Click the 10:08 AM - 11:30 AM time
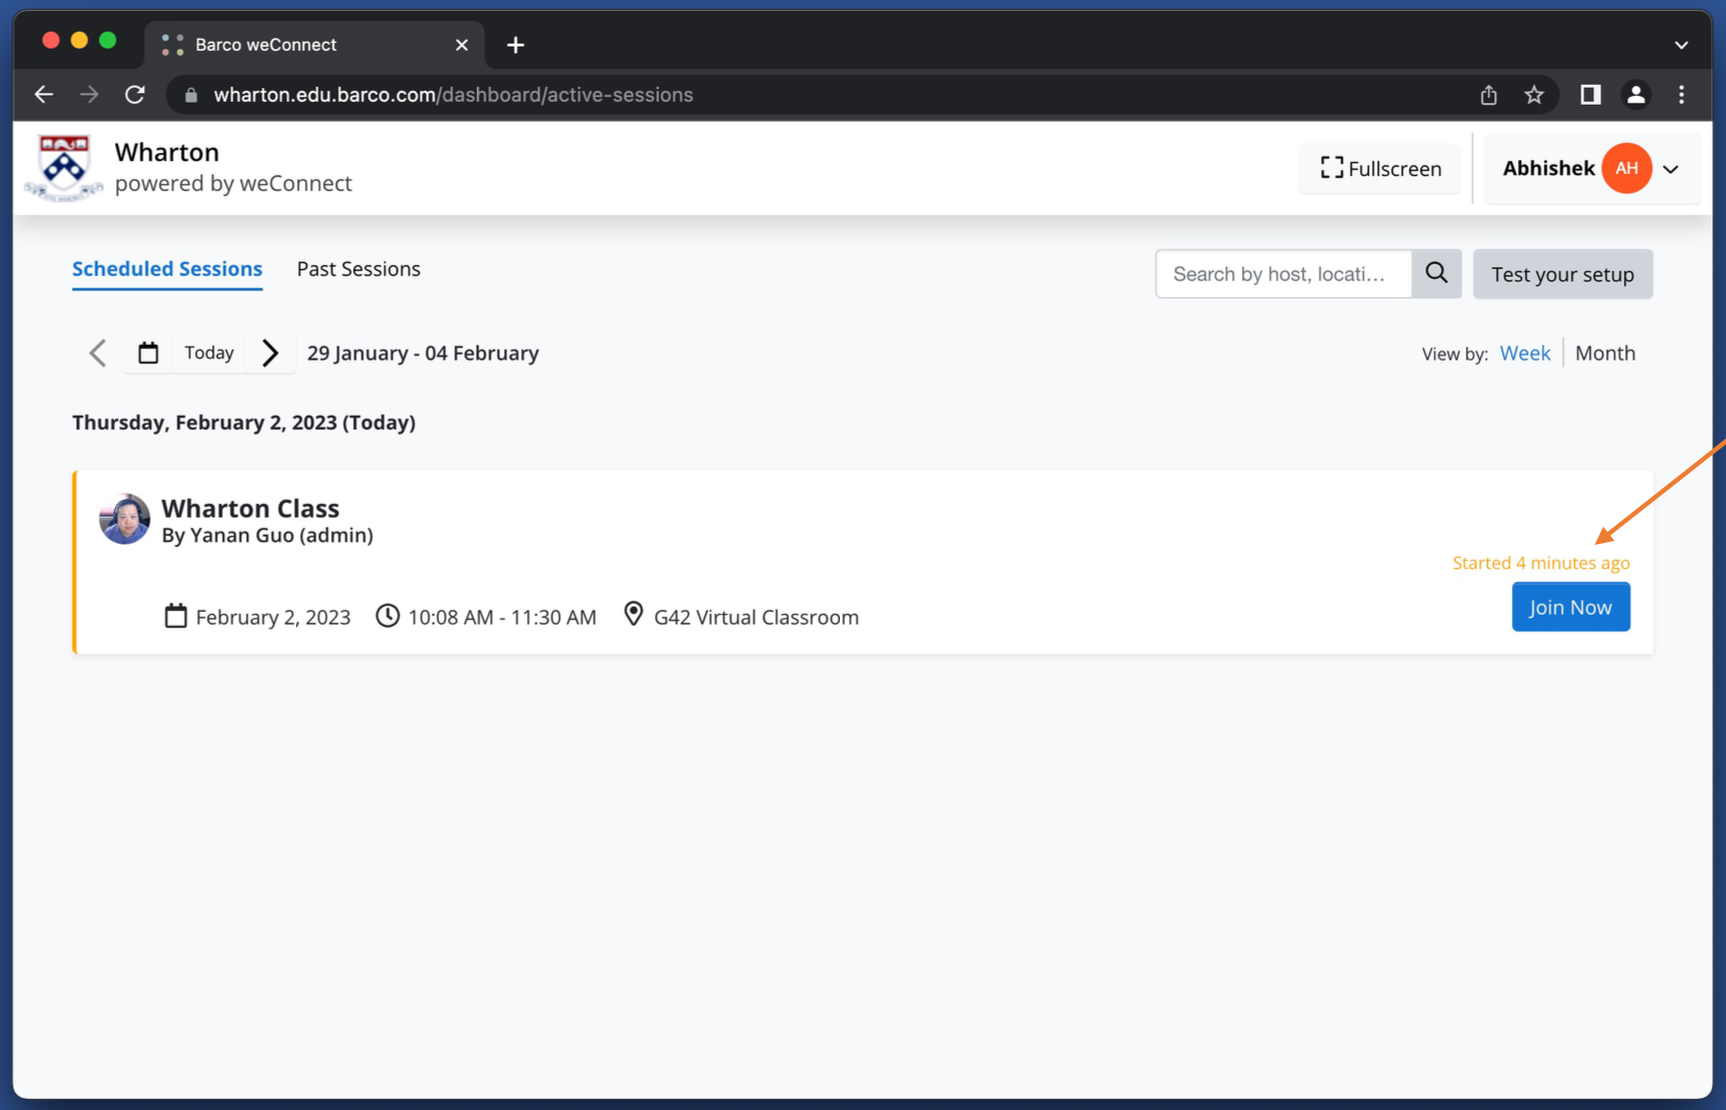 coord(502,617)
